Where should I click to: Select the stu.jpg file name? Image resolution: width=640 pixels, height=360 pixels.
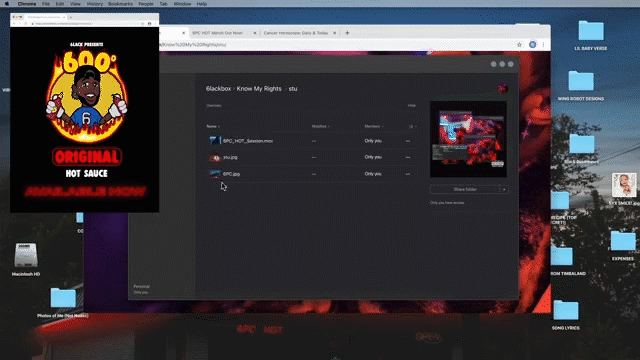(x=230, y=157)
